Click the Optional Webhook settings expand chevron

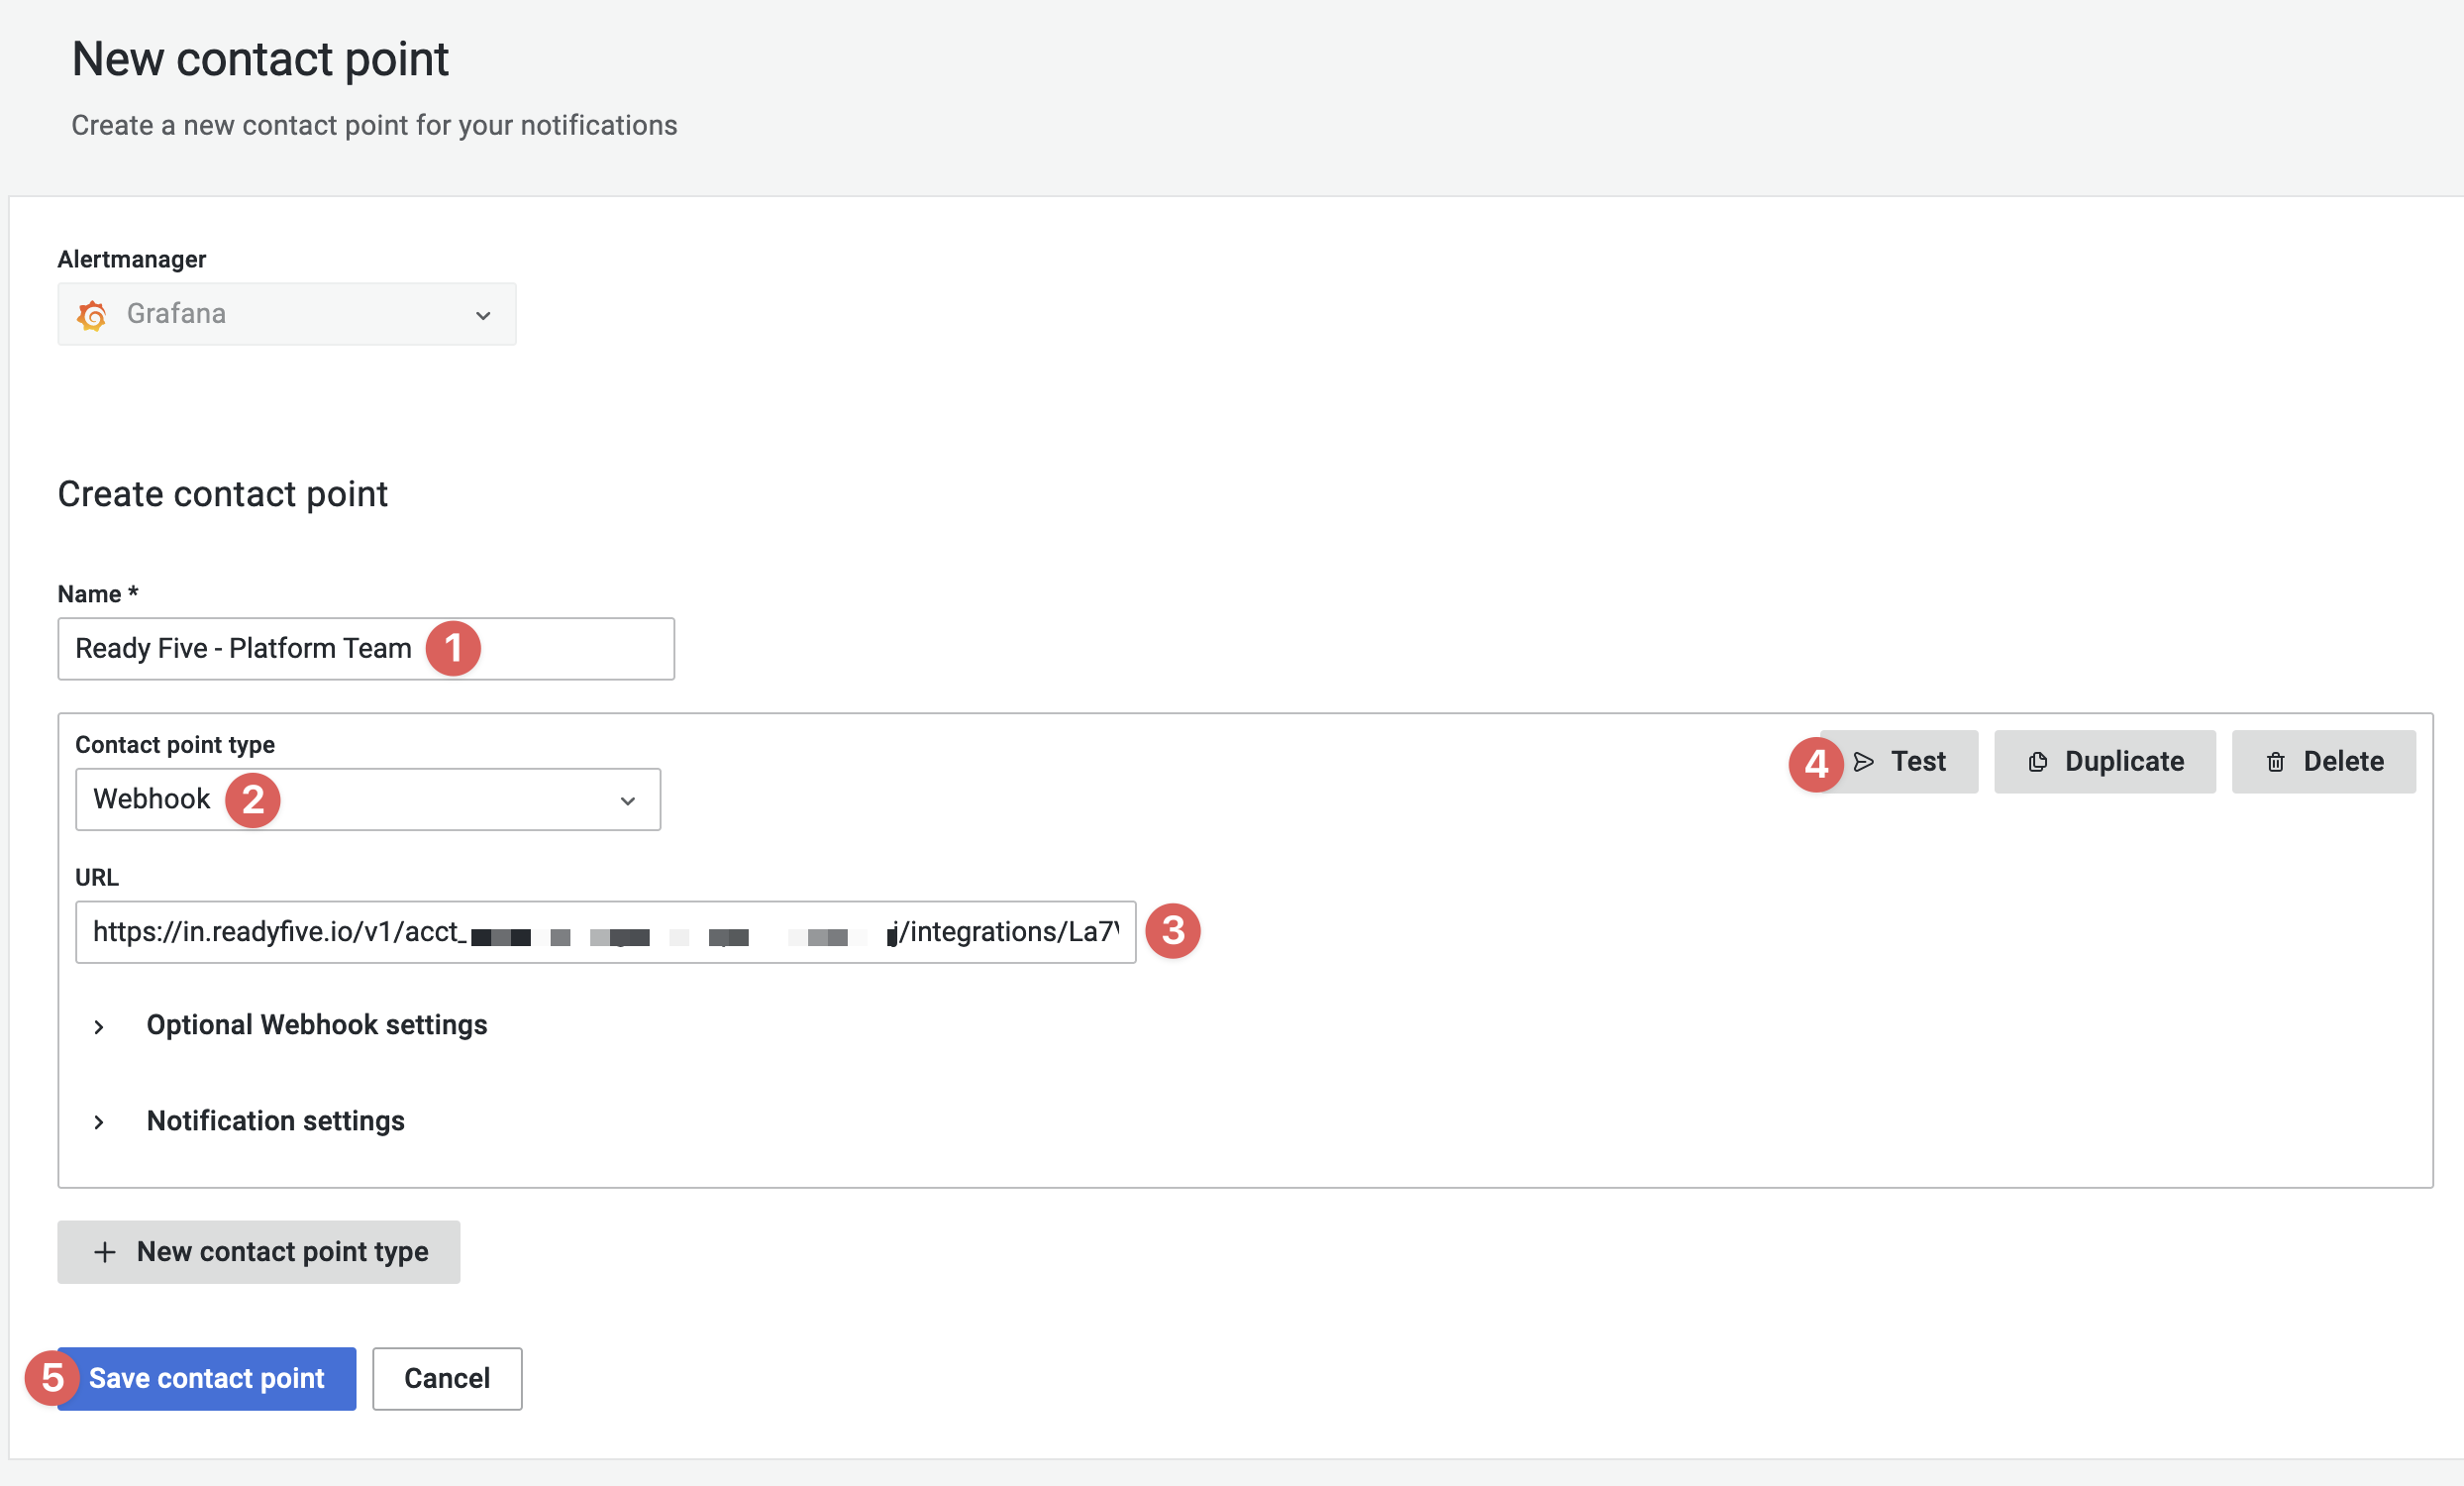tap(102, 1024)
